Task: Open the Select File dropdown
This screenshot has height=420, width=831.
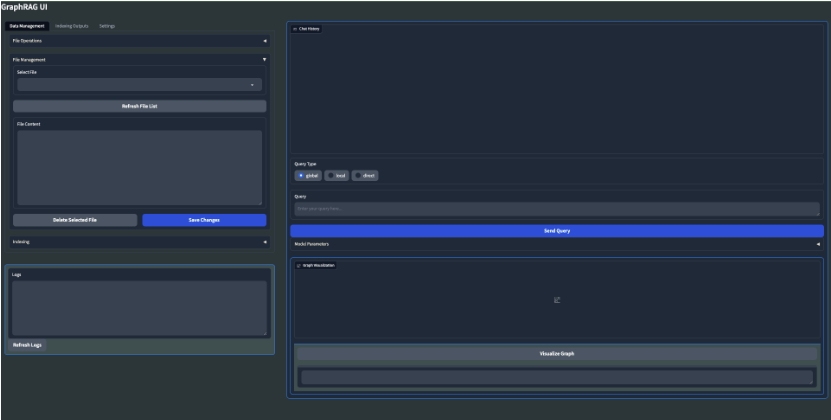Action: coord(139,85)
